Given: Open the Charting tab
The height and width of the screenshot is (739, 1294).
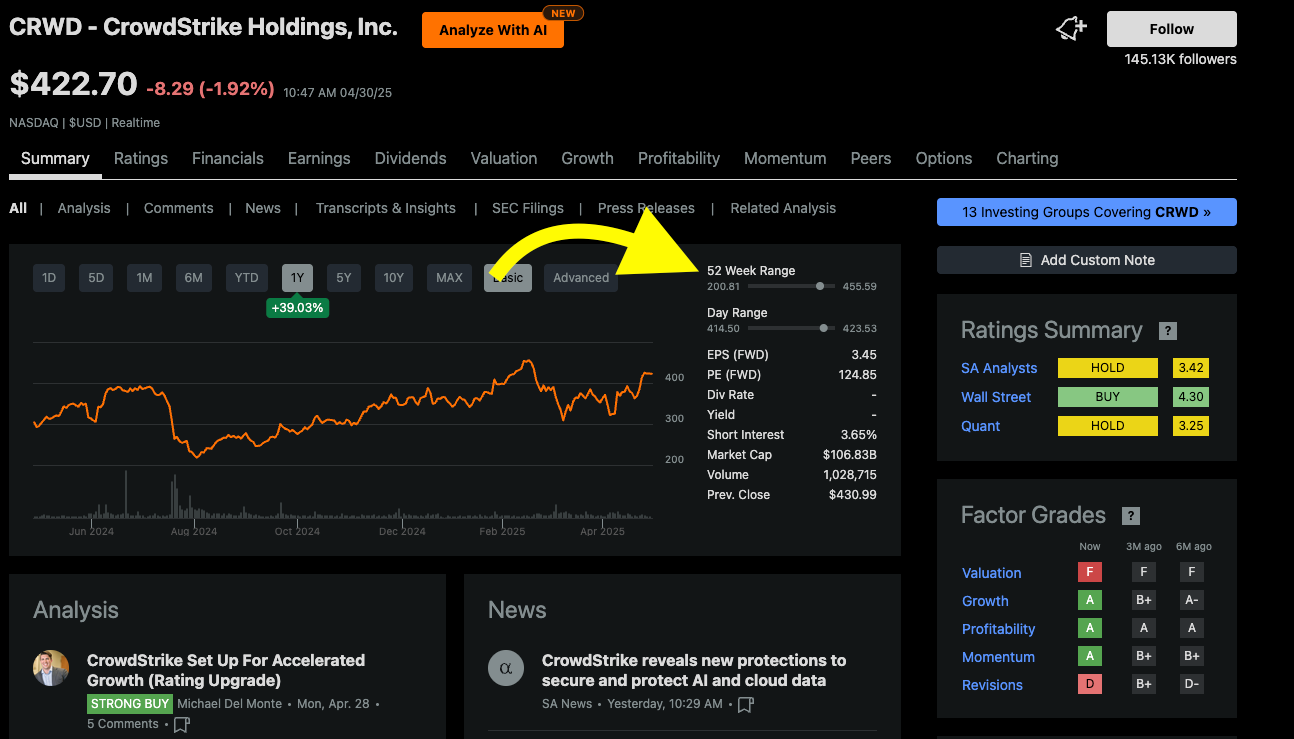Looking at the screenshot, I should [1027, 158].
